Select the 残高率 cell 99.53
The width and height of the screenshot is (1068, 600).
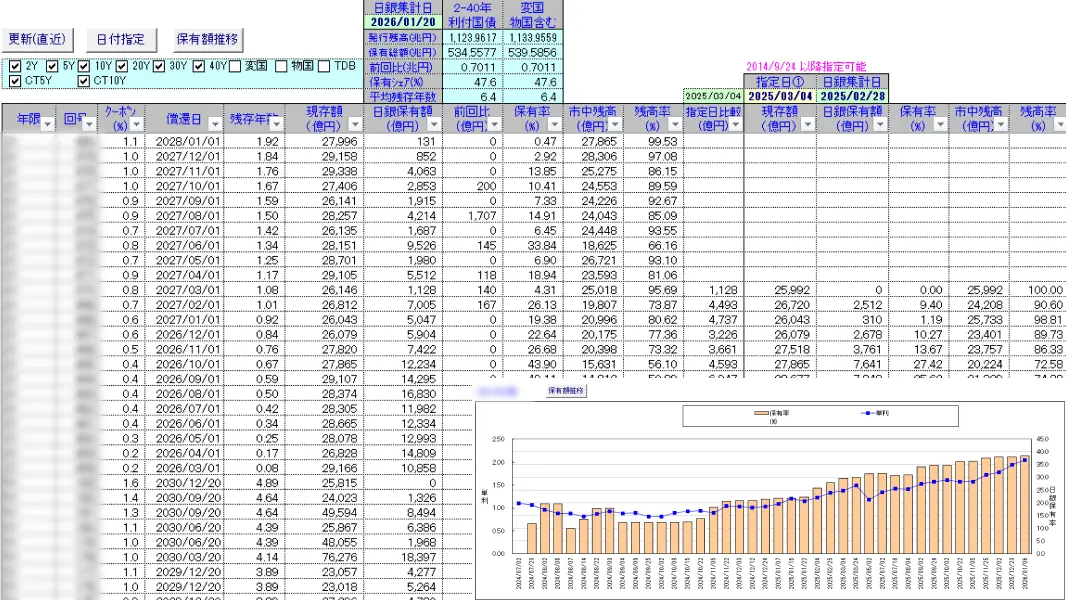point(653,142)
